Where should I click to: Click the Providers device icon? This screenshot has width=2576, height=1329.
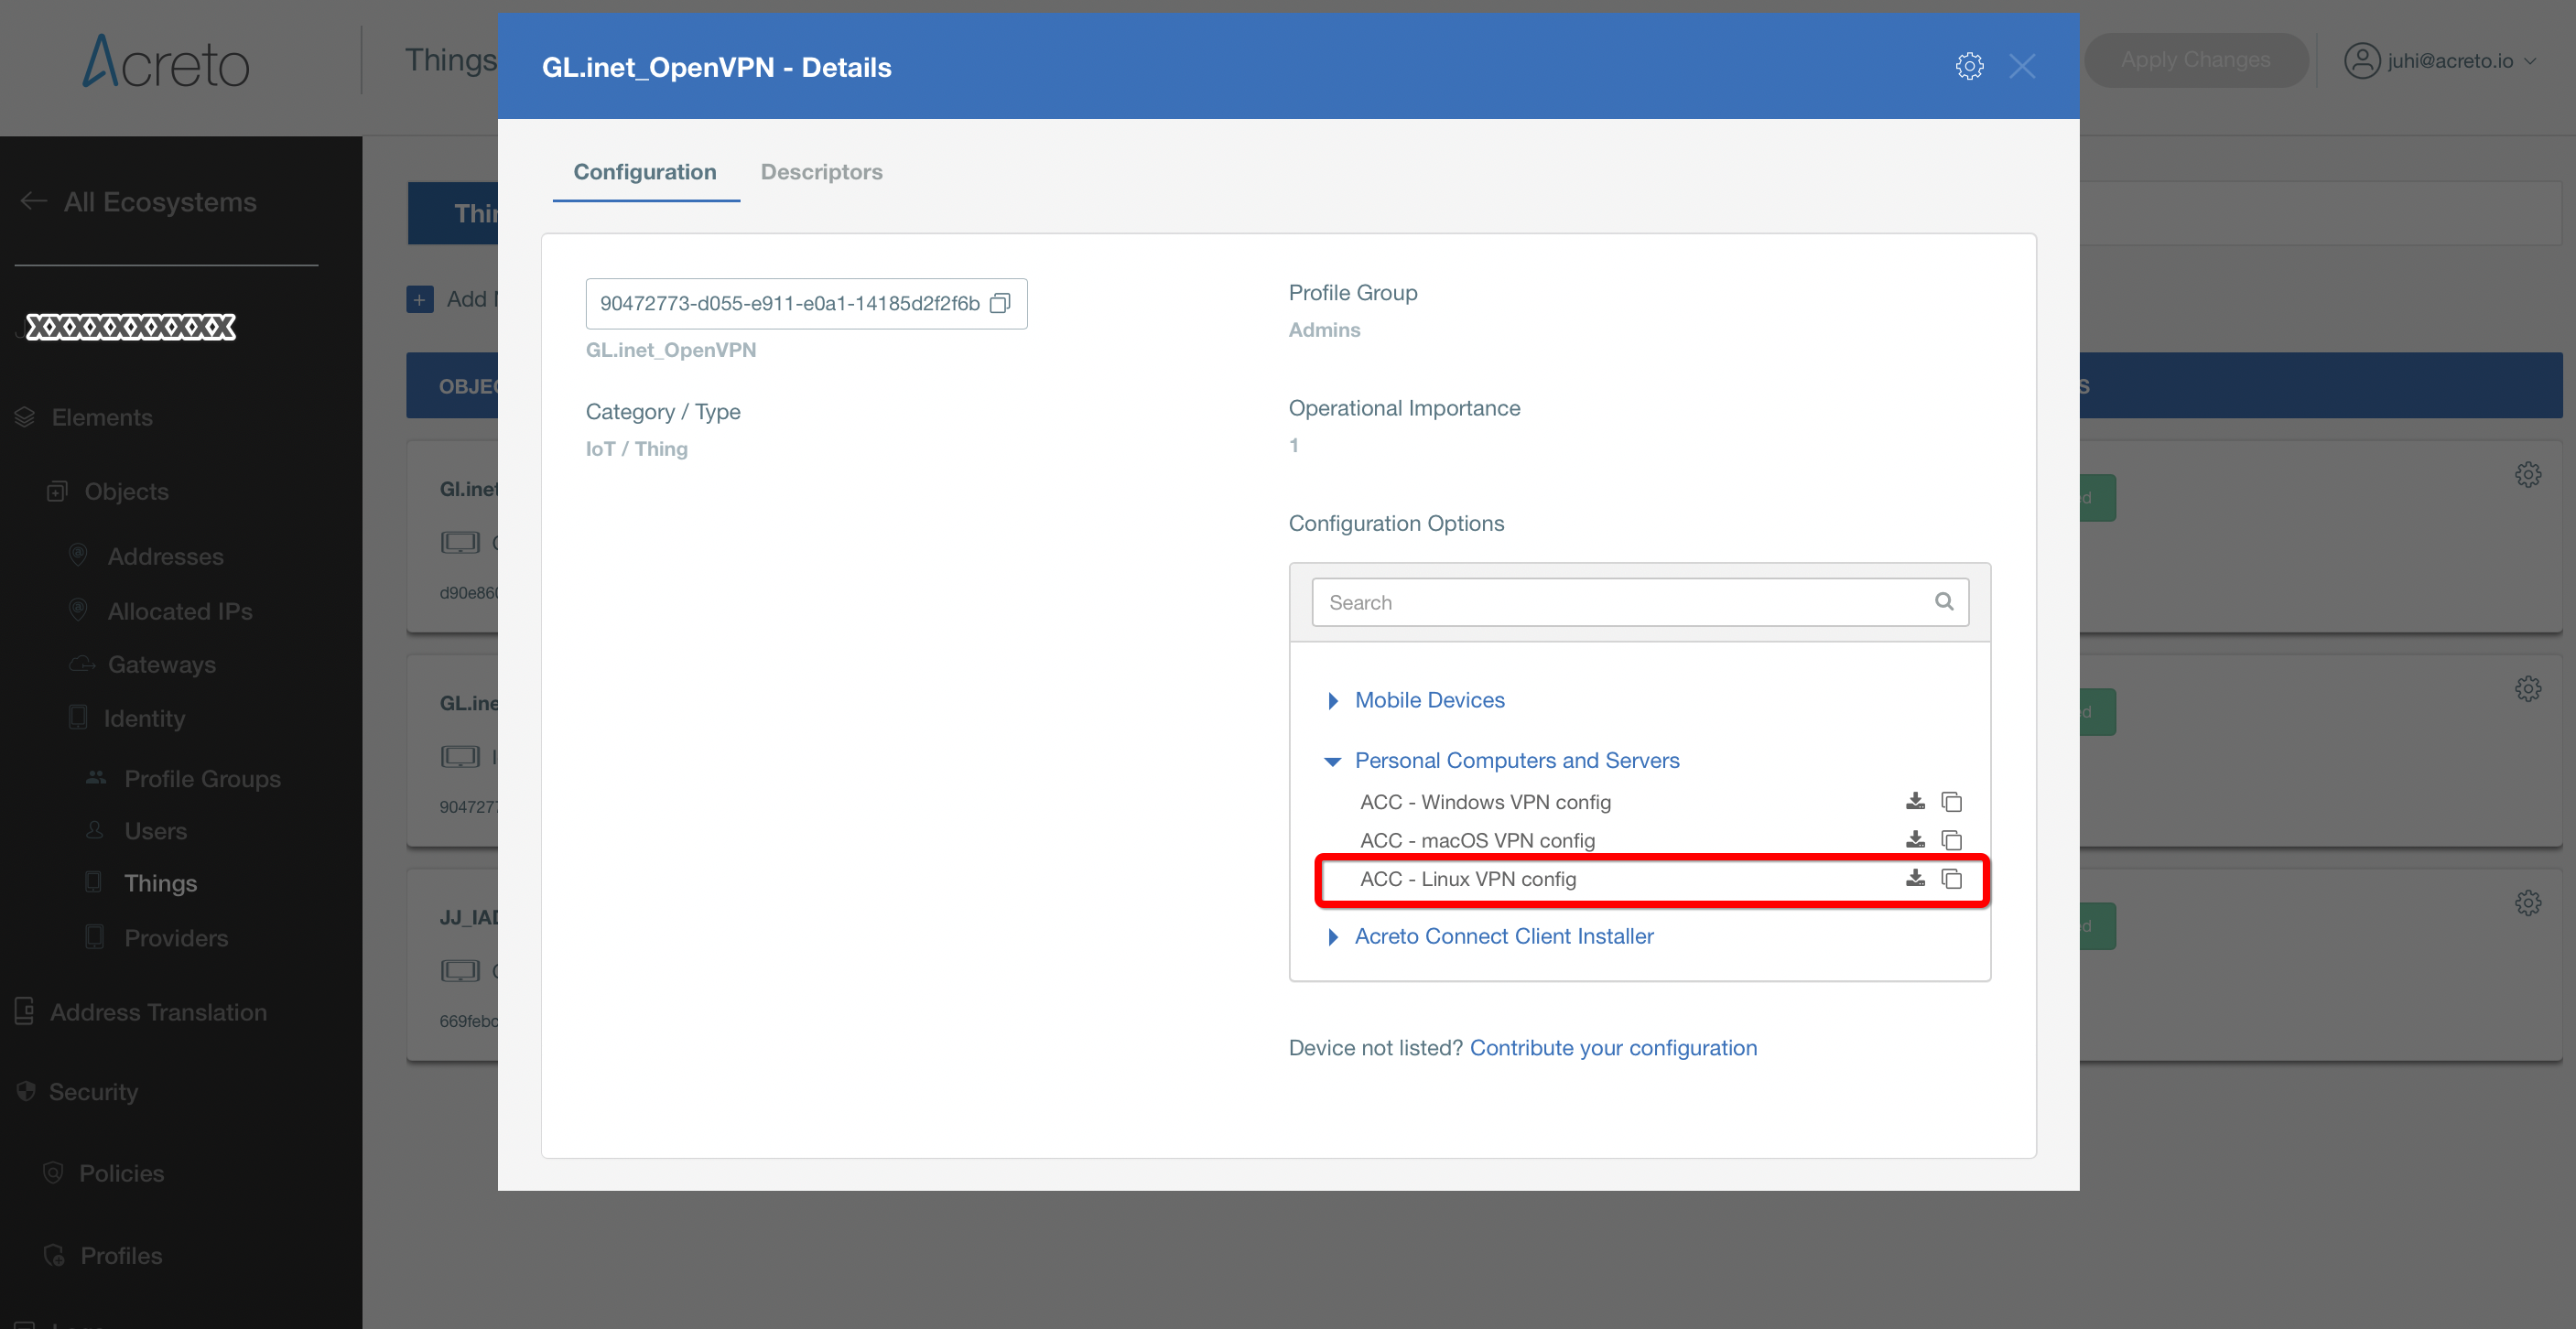coord(95,937)
